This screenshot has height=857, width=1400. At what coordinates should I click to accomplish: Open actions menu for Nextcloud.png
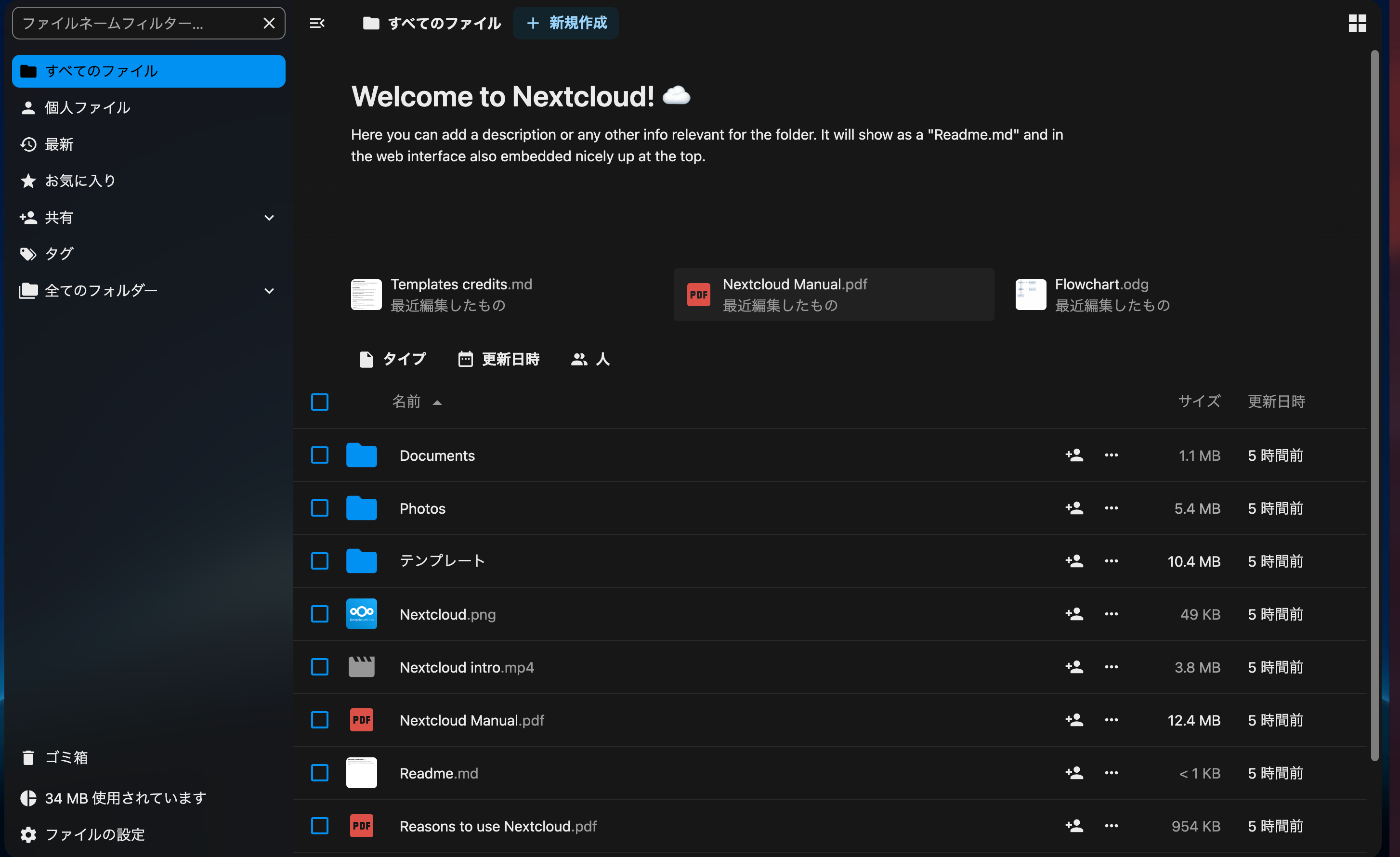point(1111,614)
